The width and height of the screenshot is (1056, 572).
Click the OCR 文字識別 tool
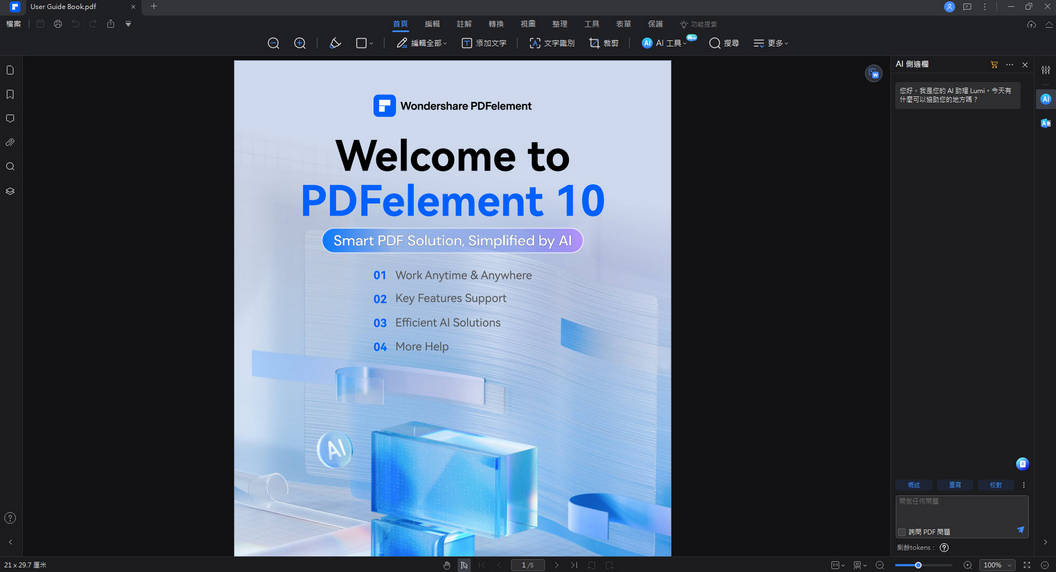552,44
